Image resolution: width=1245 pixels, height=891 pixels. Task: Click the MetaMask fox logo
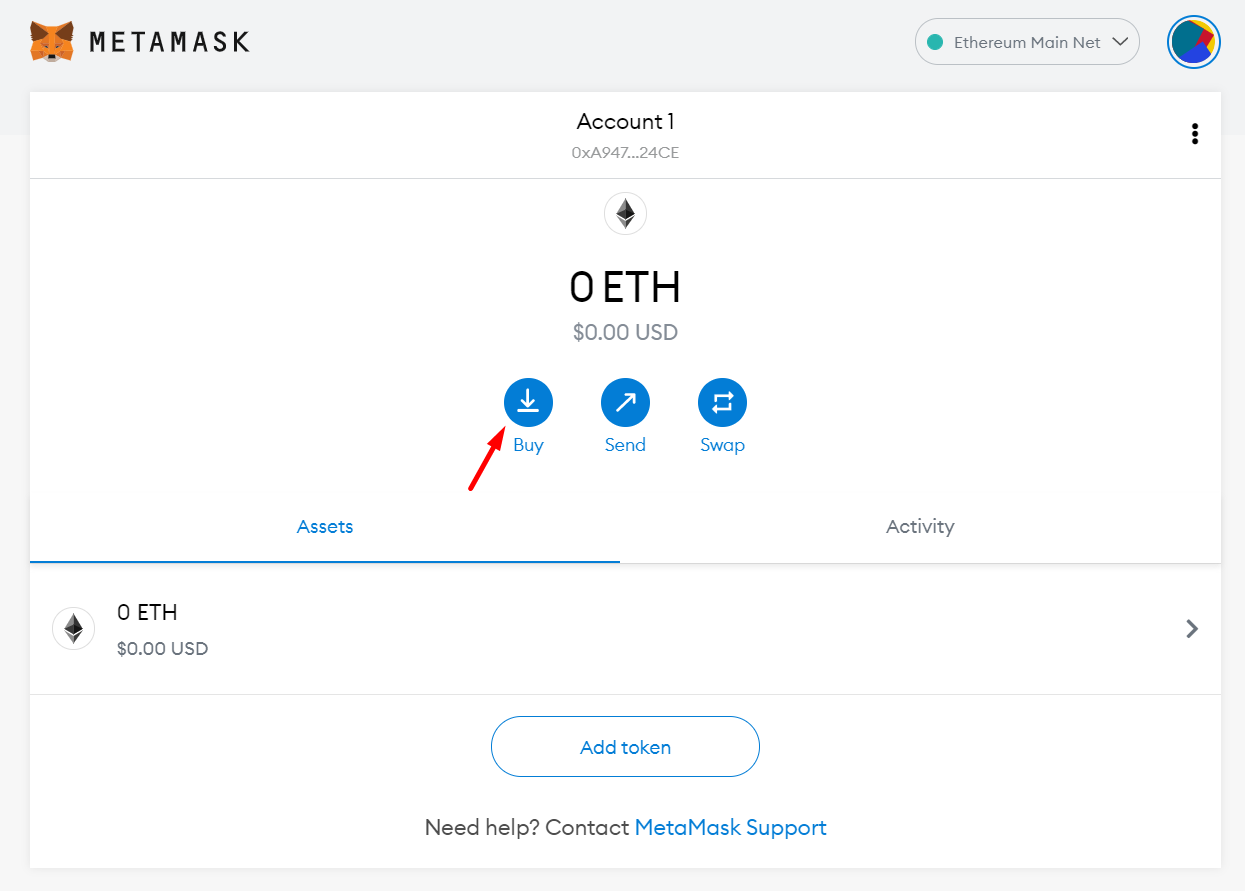coord(52,42)
